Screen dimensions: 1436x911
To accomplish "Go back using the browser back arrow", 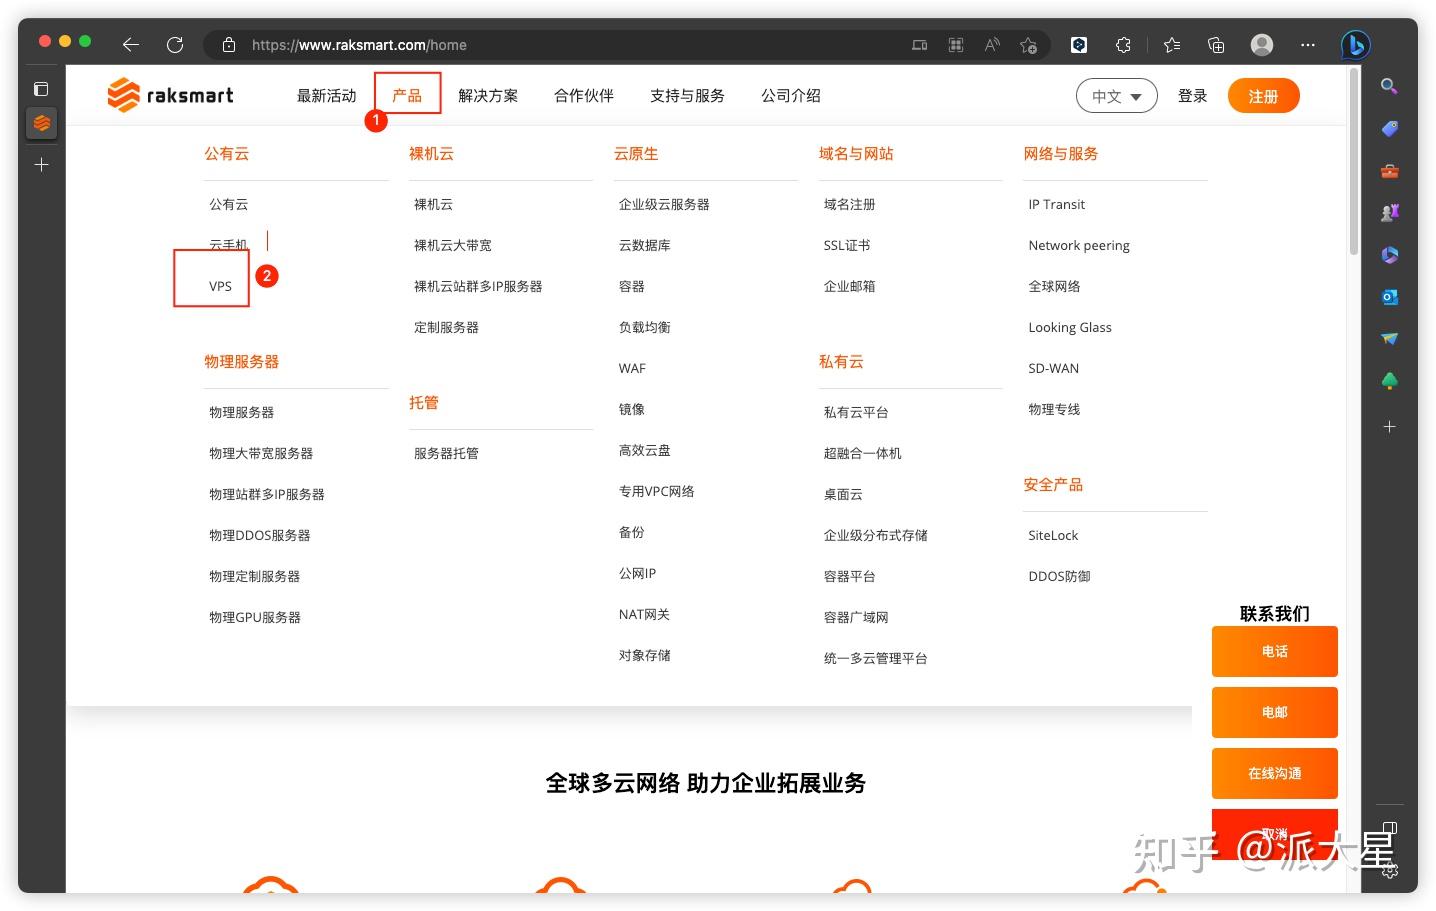I will point(130,44).
